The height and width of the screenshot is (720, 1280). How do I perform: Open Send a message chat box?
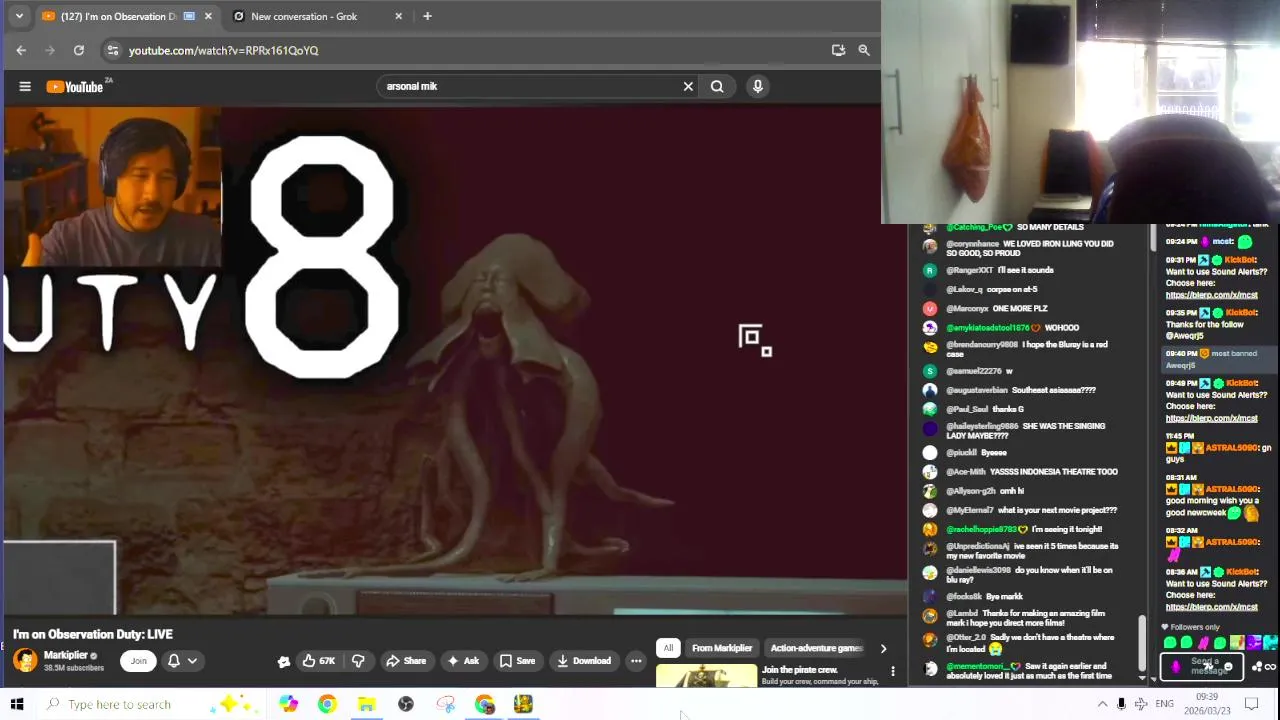(x=1203, y=666)
